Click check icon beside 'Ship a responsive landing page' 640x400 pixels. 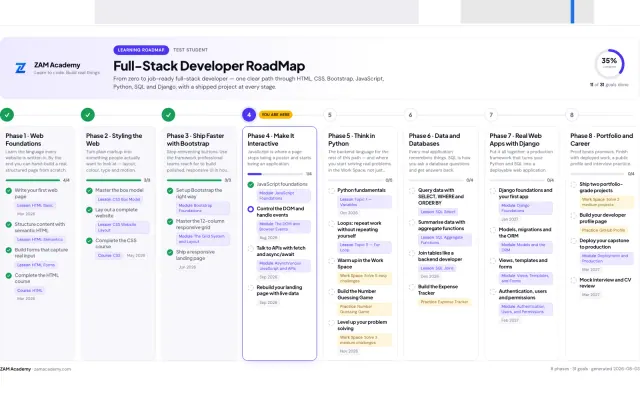[170, 253]
